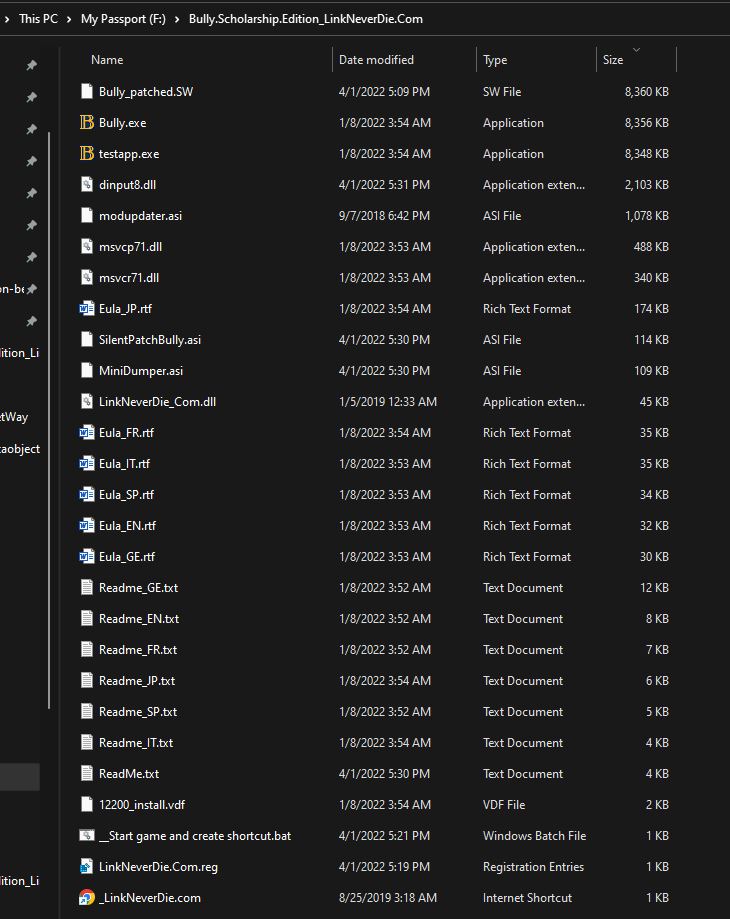730x919 pixels.
Task: Click the Bully.exe application icon
Action: pyautogui.click(x=86, y=123)
